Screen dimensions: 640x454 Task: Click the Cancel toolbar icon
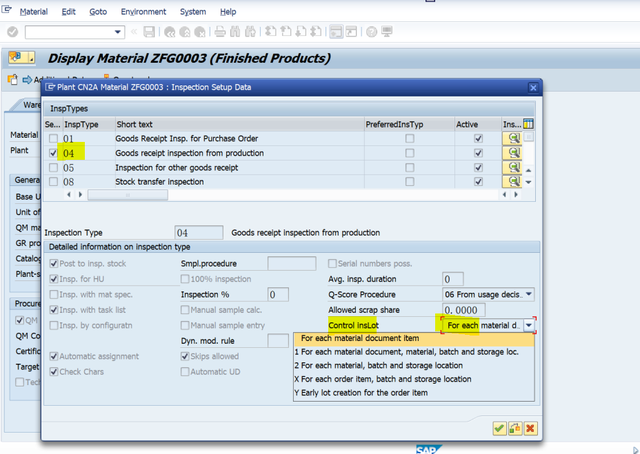(200, 31)
